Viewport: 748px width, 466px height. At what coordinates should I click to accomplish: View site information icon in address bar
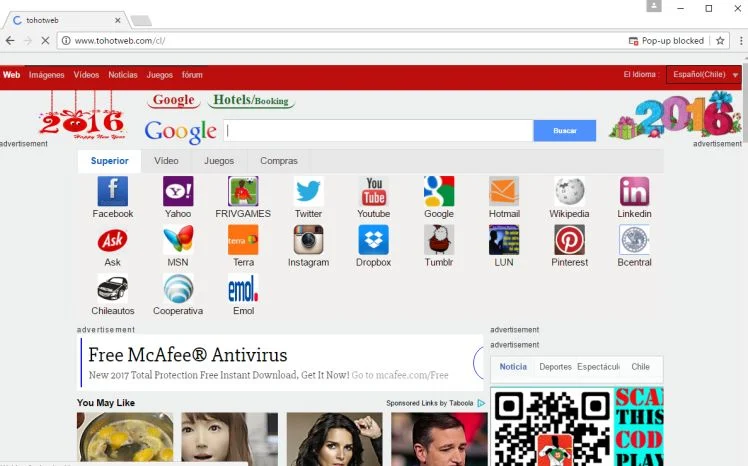66,41
